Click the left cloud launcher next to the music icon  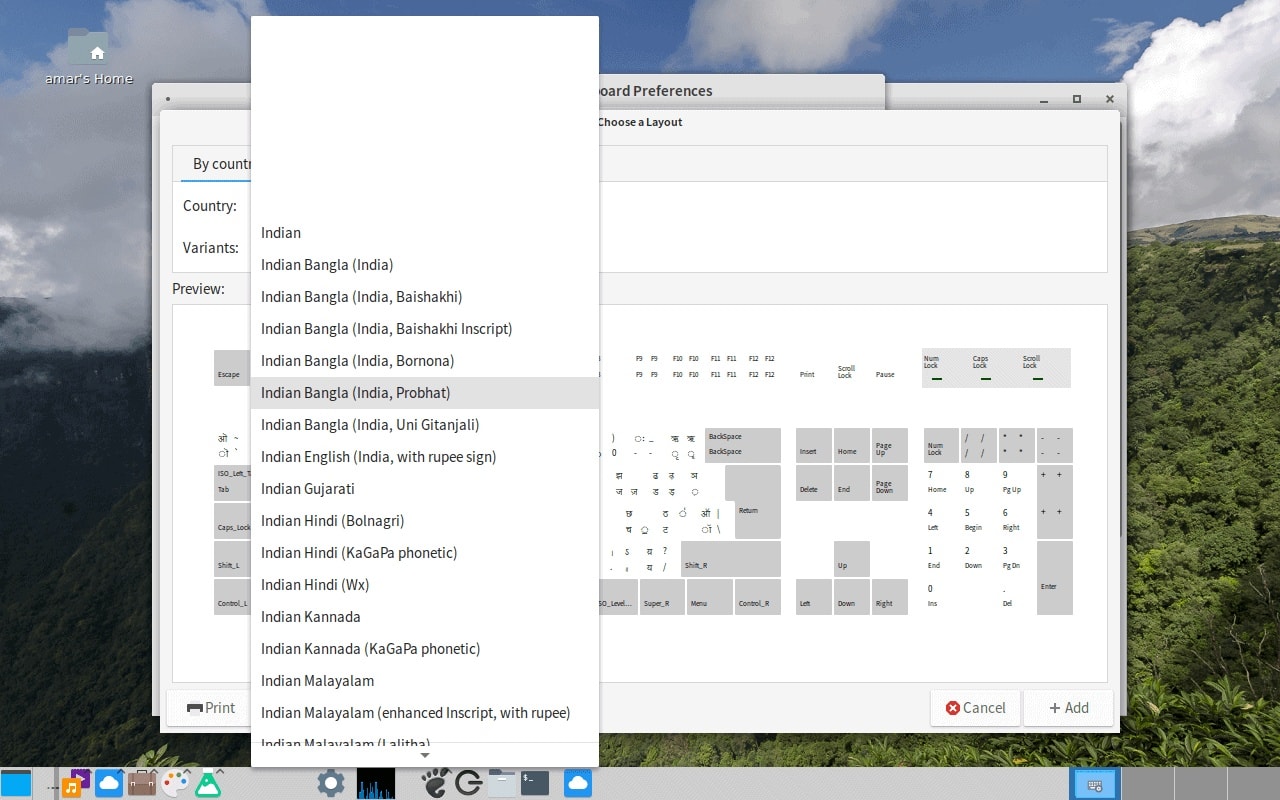point(109,783)
